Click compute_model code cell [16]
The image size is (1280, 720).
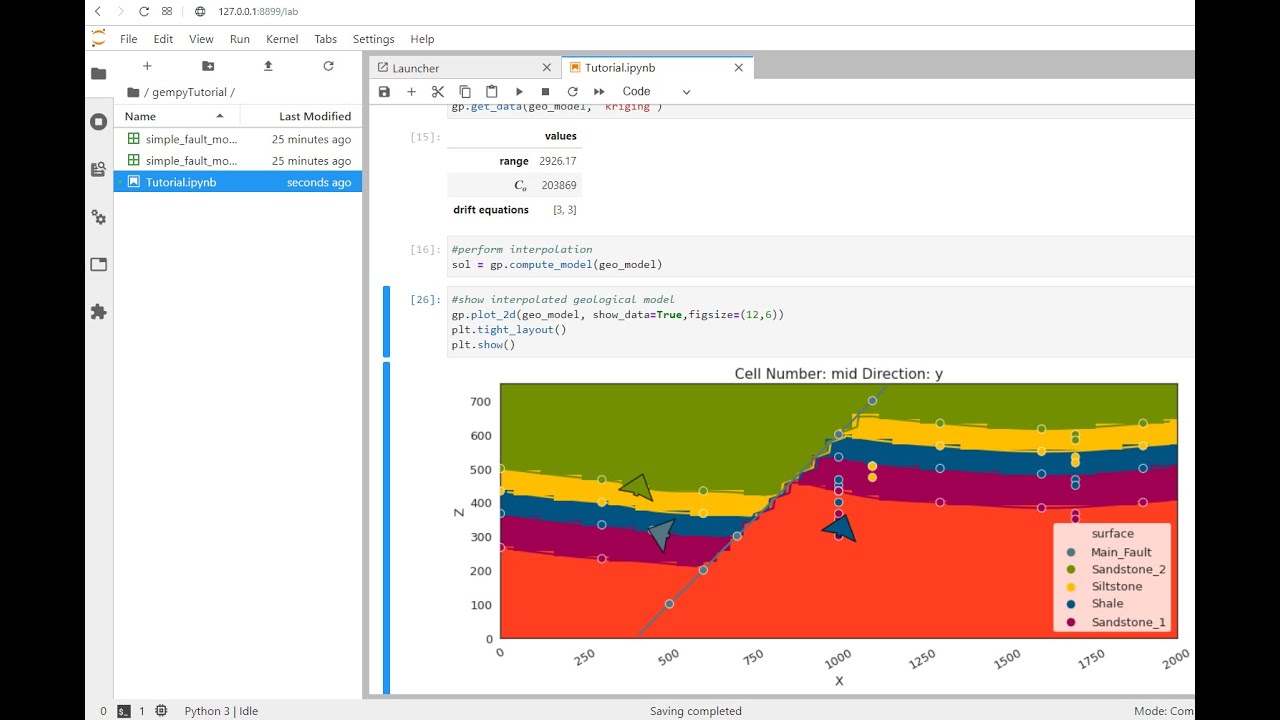[x=822, y=257]
